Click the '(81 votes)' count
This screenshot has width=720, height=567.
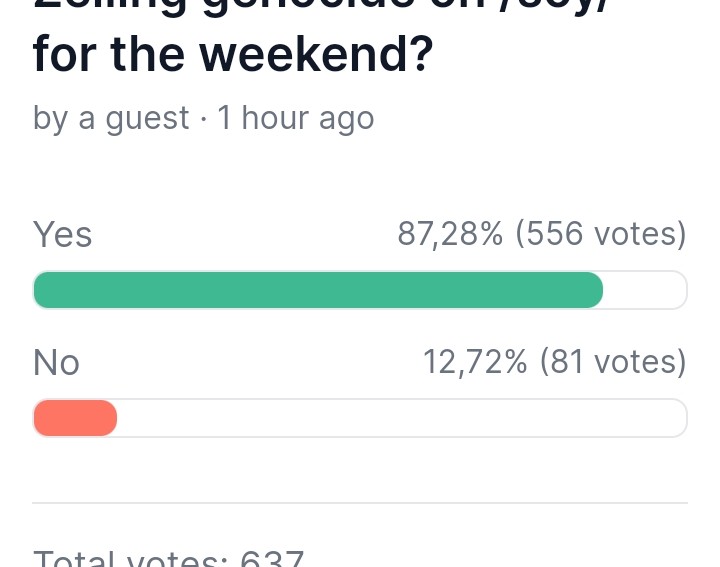(x=613, y=362)
